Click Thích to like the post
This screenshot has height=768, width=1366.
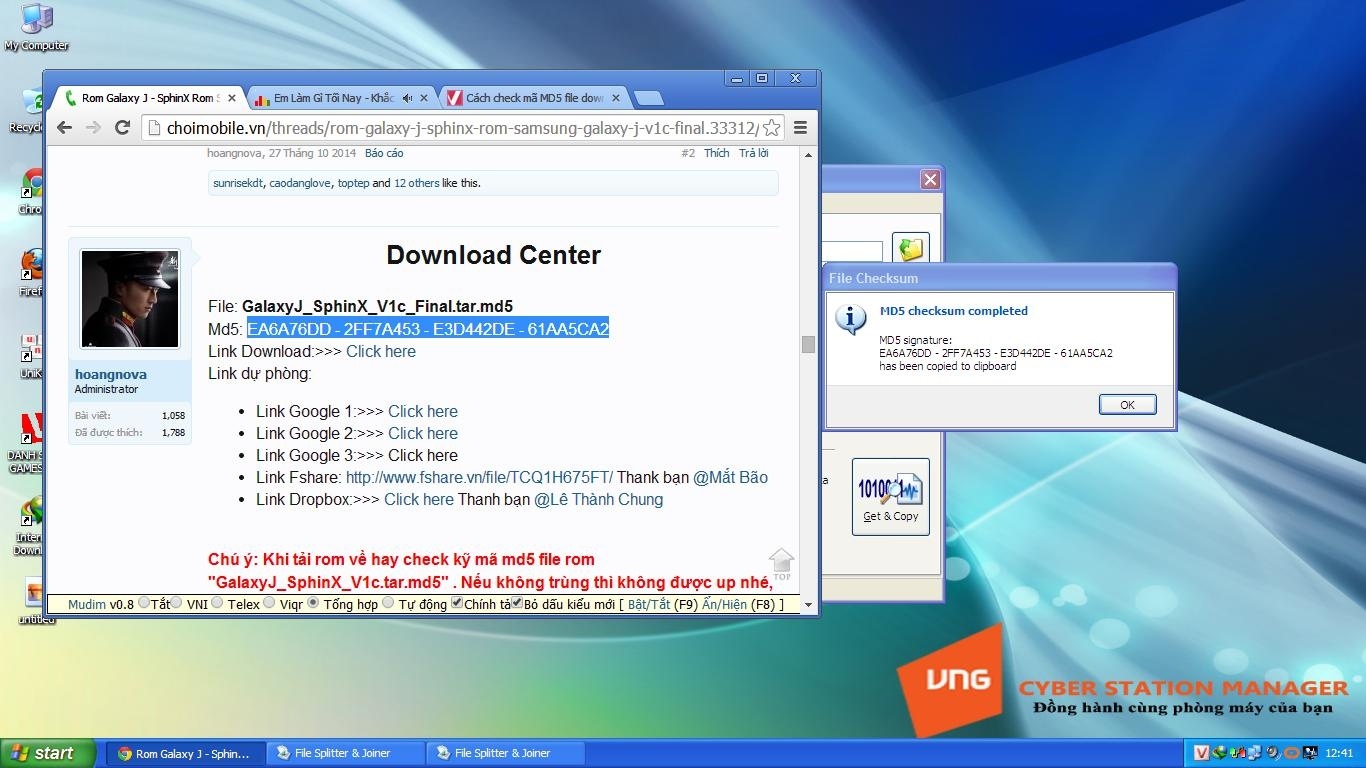click(x=717, y=153)
